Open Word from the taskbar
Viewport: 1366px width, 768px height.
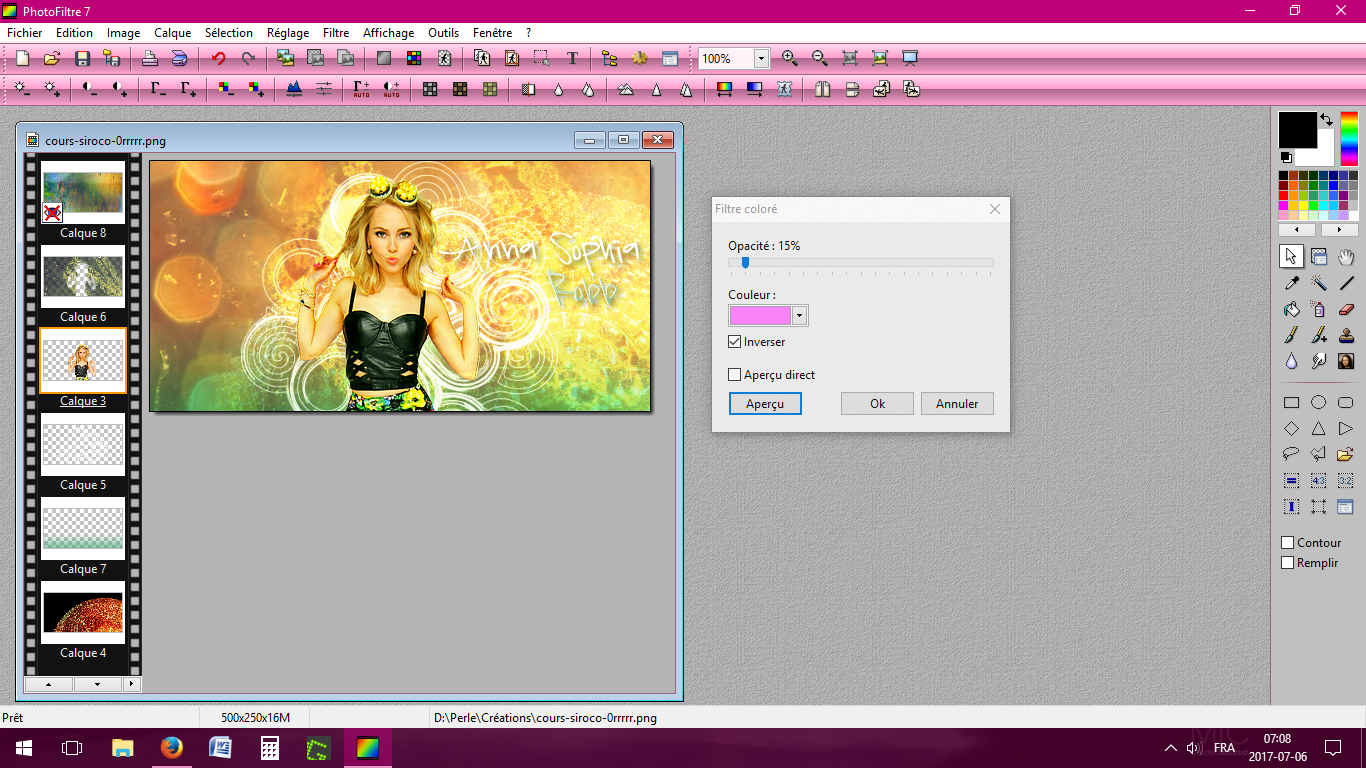tap(220, 747)
